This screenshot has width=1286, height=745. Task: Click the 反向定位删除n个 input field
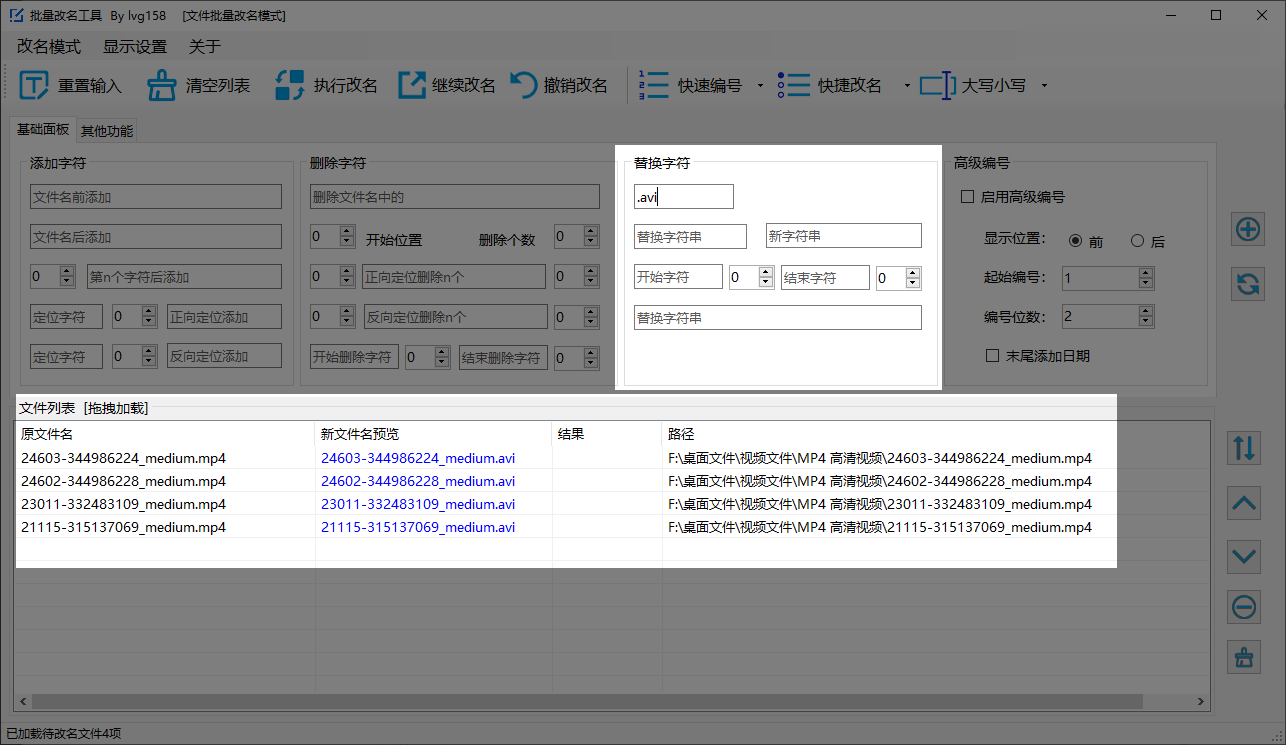click(454, 317)
